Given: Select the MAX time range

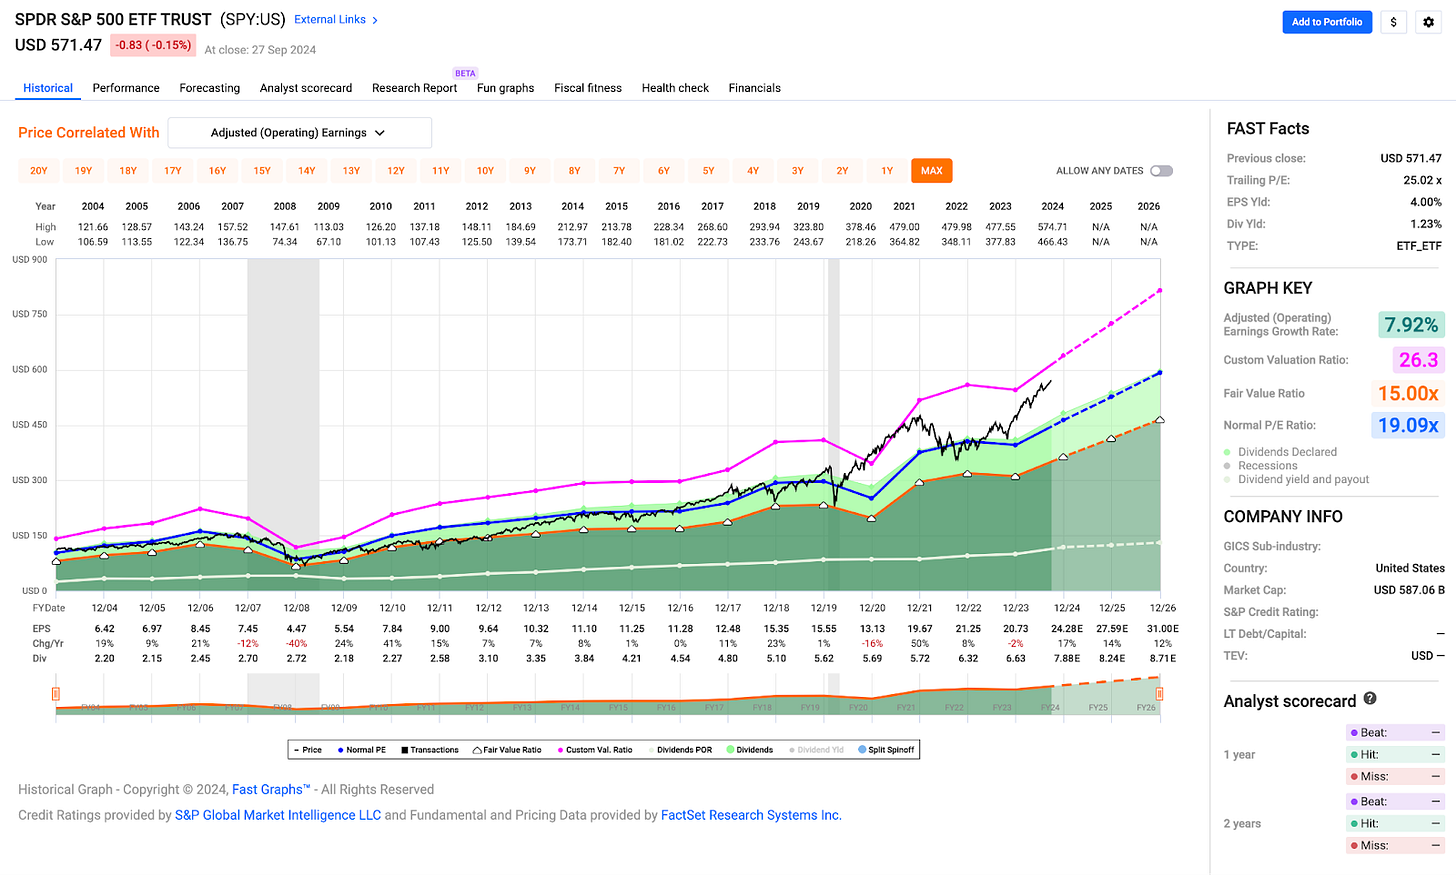Looking at the screenshot, I should pos(932,171).
